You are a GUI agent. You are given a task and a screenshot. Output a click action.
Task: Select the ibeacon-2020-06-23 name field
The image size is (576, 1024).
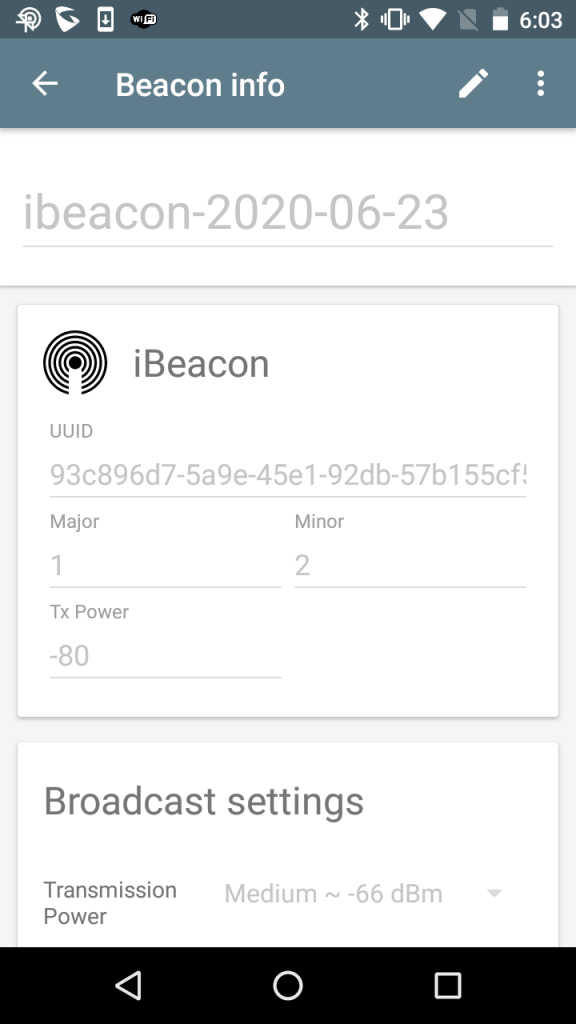click(x=236, y=213)
